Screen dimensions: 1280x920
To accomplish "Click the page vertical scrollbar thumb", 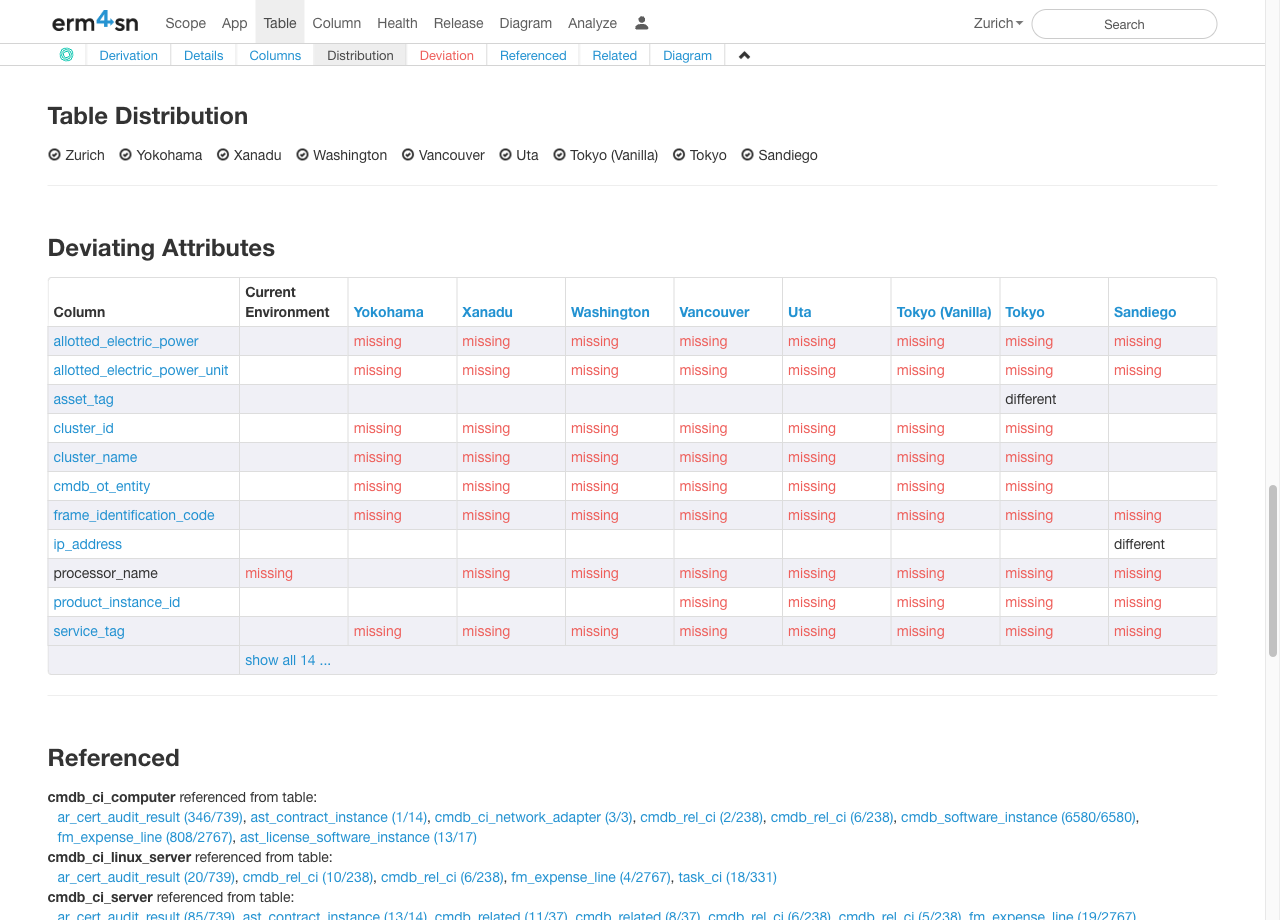I will pyautogui.click(x=1273, y=570).
